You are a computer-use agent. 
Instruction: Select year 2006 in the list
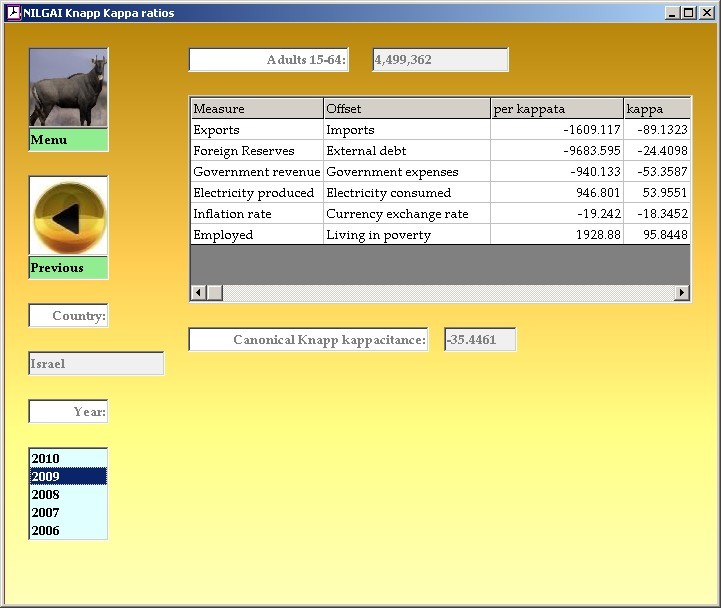click(67, 531)
